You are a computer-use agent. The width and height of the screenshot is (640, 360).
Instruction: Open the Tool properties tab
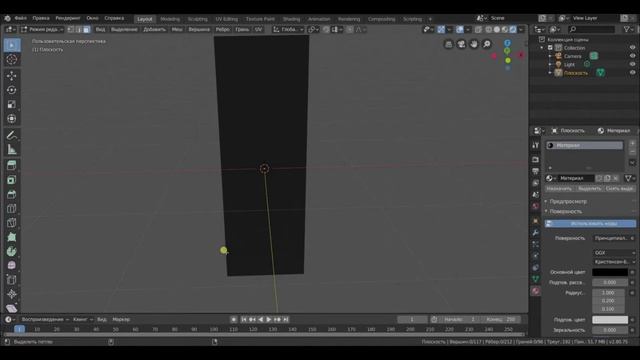click(x=536, y=145)
